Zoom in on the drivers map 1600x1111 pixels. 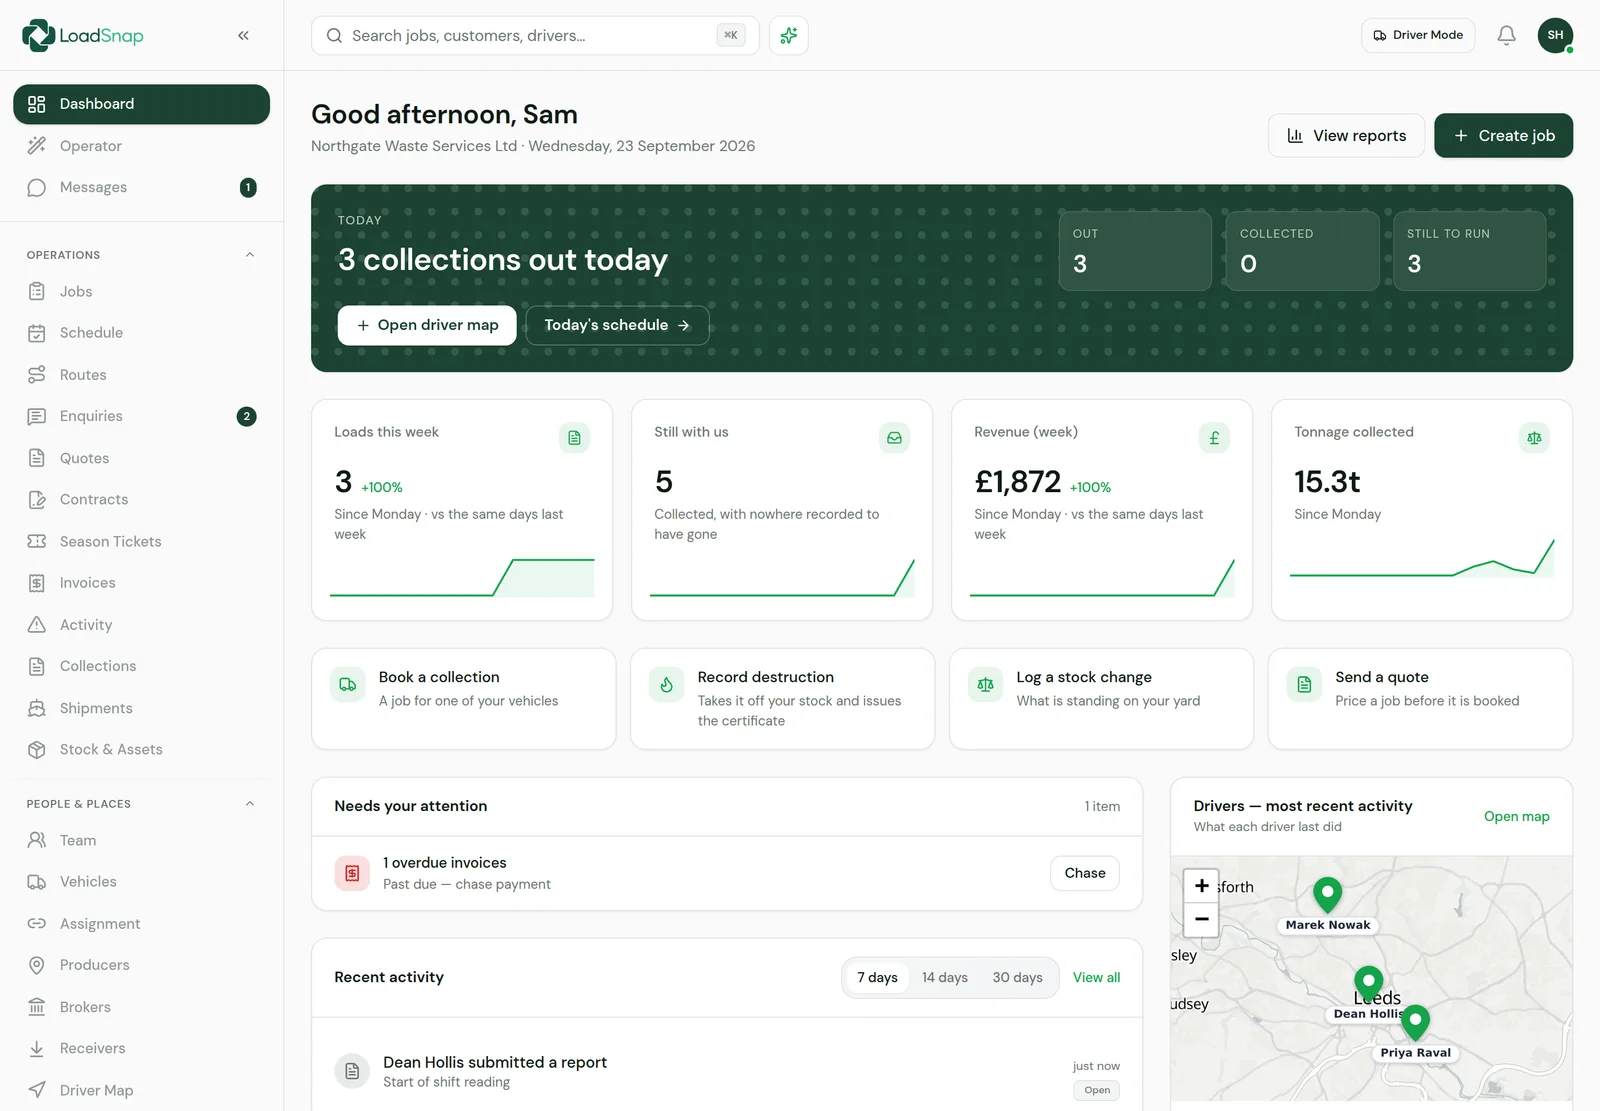[x=1201, y=886]
